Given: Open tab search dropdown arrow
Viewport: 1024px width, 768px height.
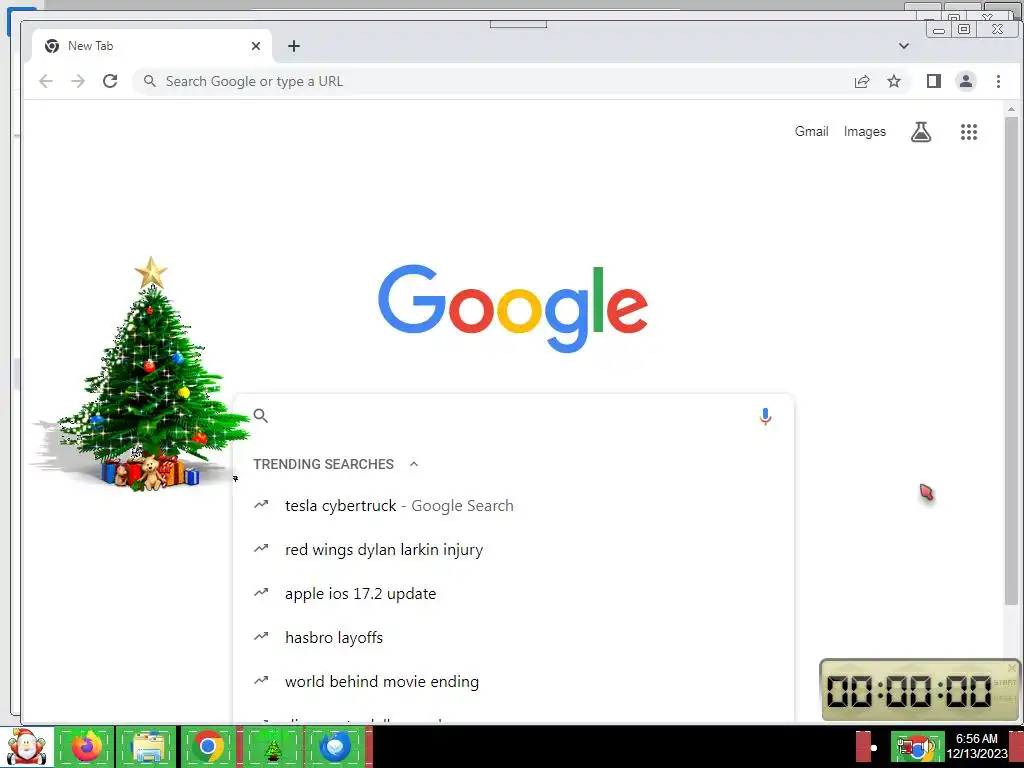Looking at the screenshot, I should point(904,46).
